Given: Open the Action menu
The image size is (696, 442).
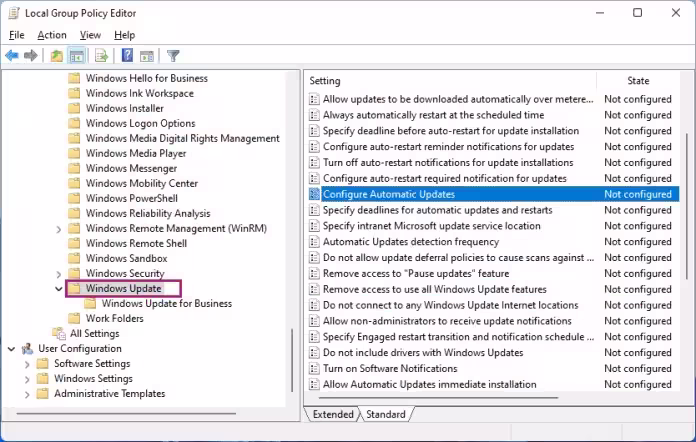Looking at the screenshot, I should point(52,35).
